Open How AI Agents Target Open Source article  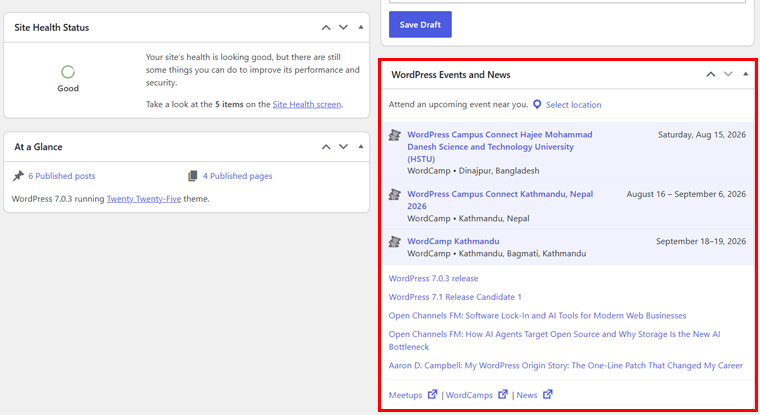click(x=554, y=340)
